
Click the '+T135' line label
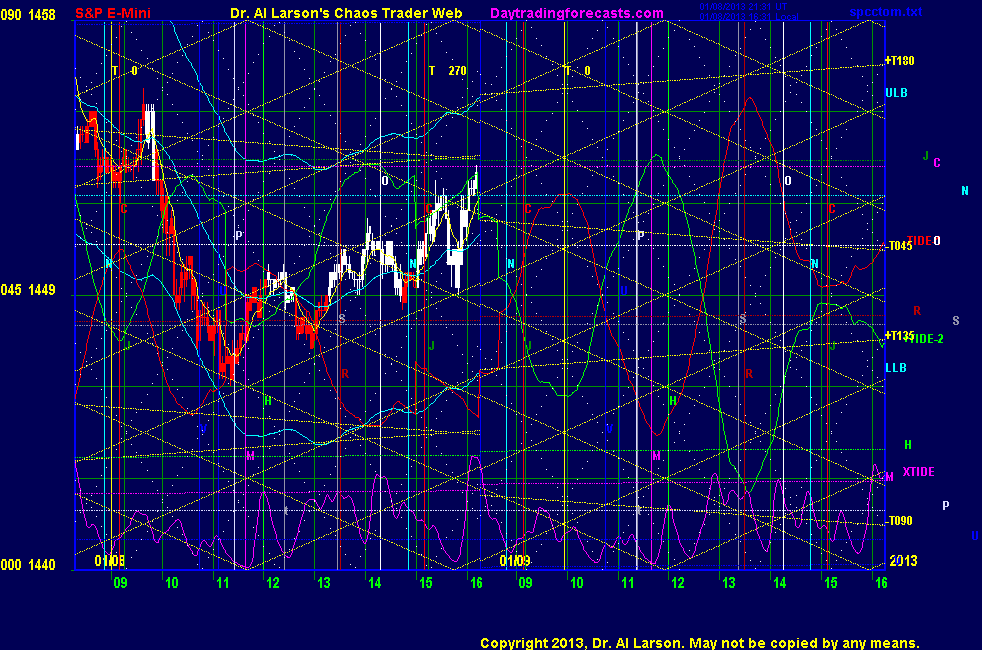pyautogui.click(x=899, y=336)
